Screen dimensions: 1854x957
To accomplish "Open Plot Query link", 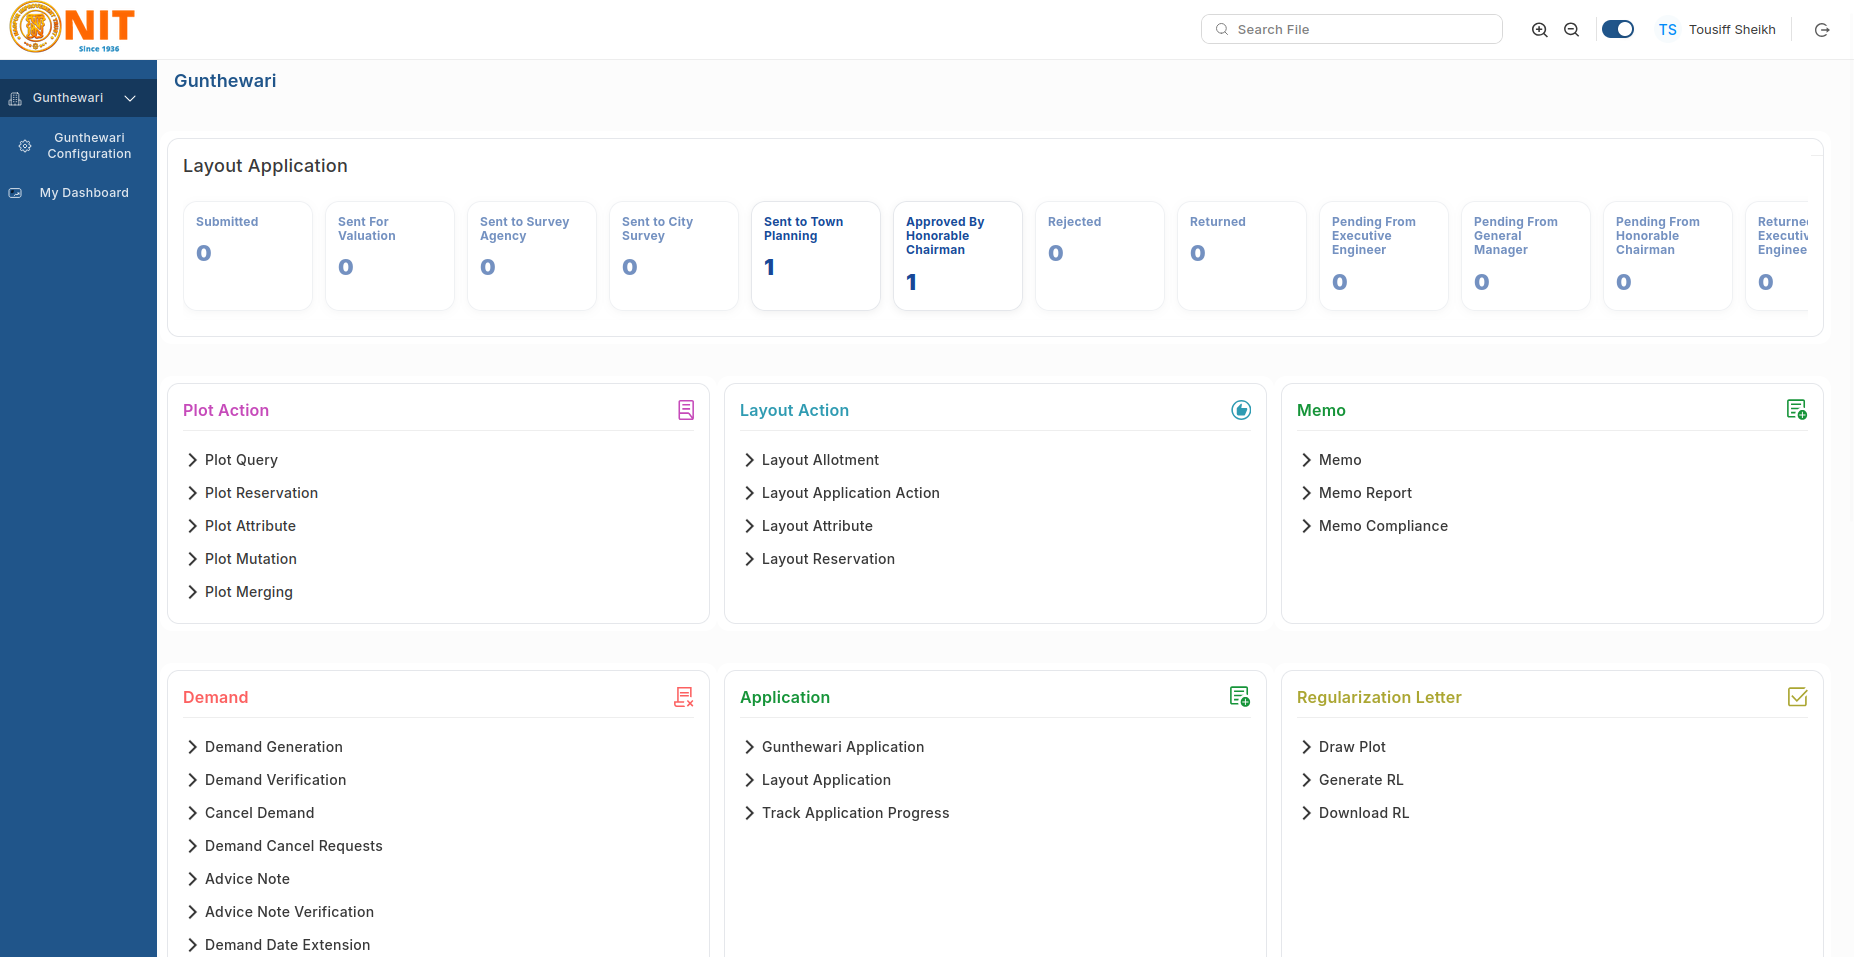I will pyautogui.click(x=241, y=460).
